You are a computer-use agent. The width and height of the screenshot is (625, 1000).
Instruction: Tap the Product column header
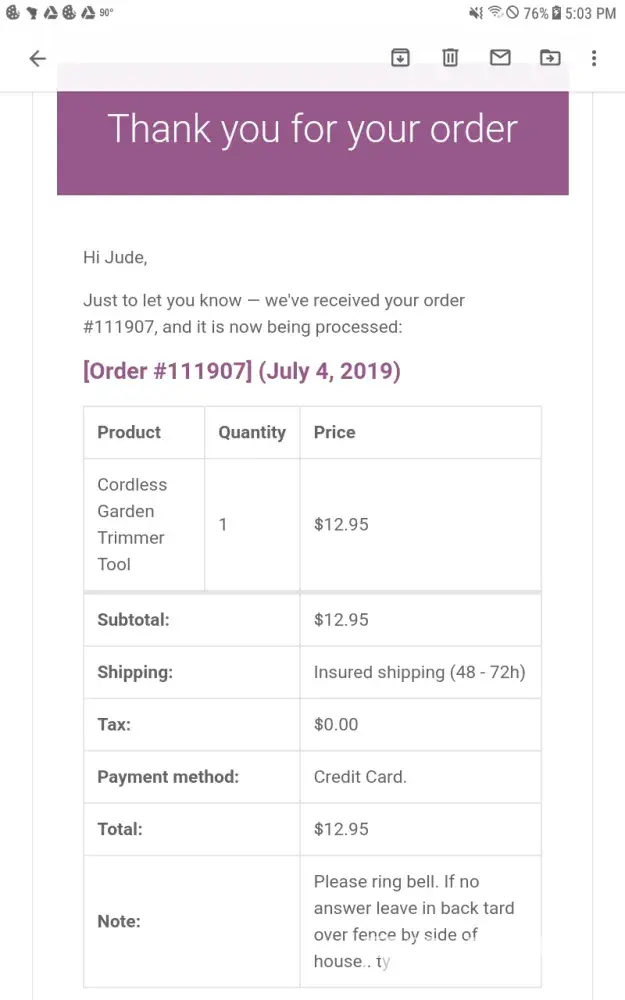click(129, 432)
